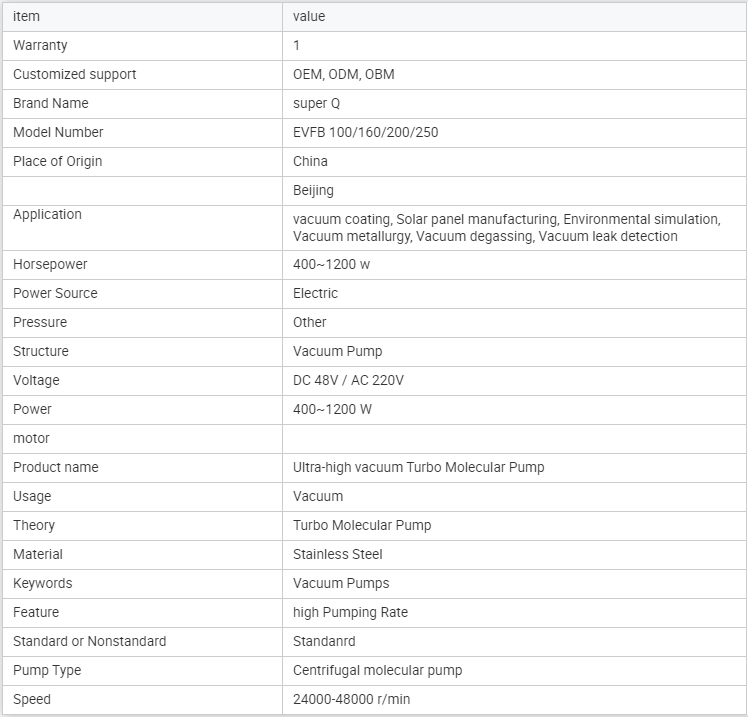748x717 pixels.
Task: Select the 'Electric' power source value
Action: pyautogui.click(x=315, y=293)
